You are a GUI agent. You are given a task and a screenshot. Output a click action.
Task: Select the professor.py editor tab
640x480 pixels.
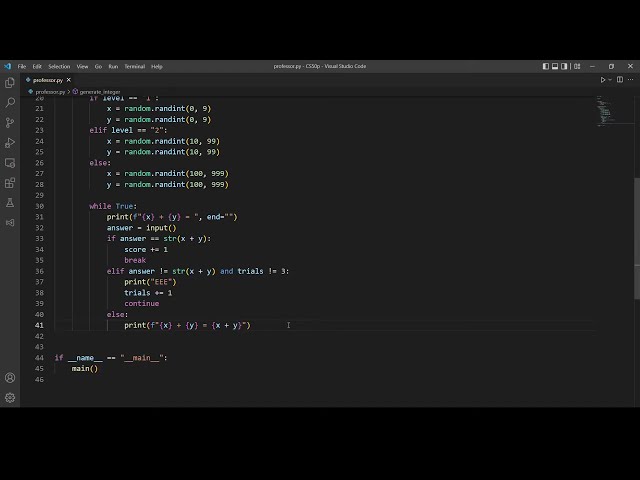(48, 80)
